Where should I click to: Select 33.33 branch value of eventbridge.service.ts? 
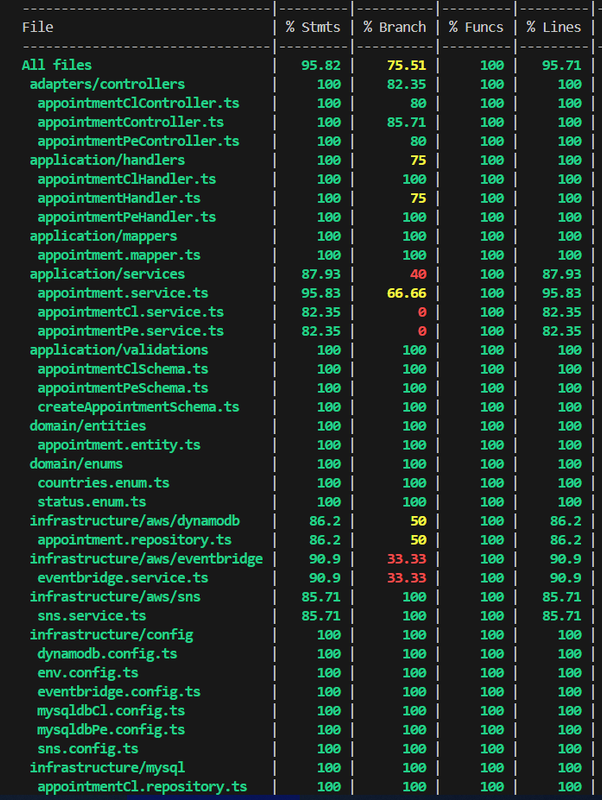point(407,578)
